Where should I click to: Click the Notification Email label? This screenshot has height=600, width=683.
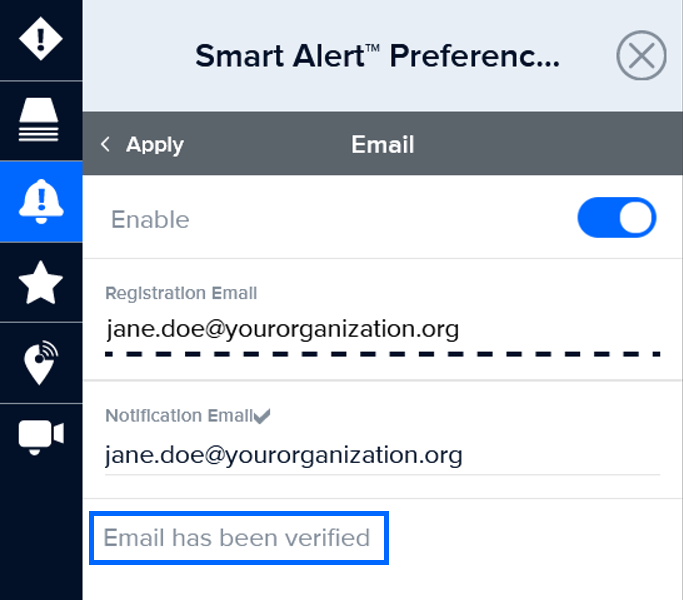tap(179, 416)
